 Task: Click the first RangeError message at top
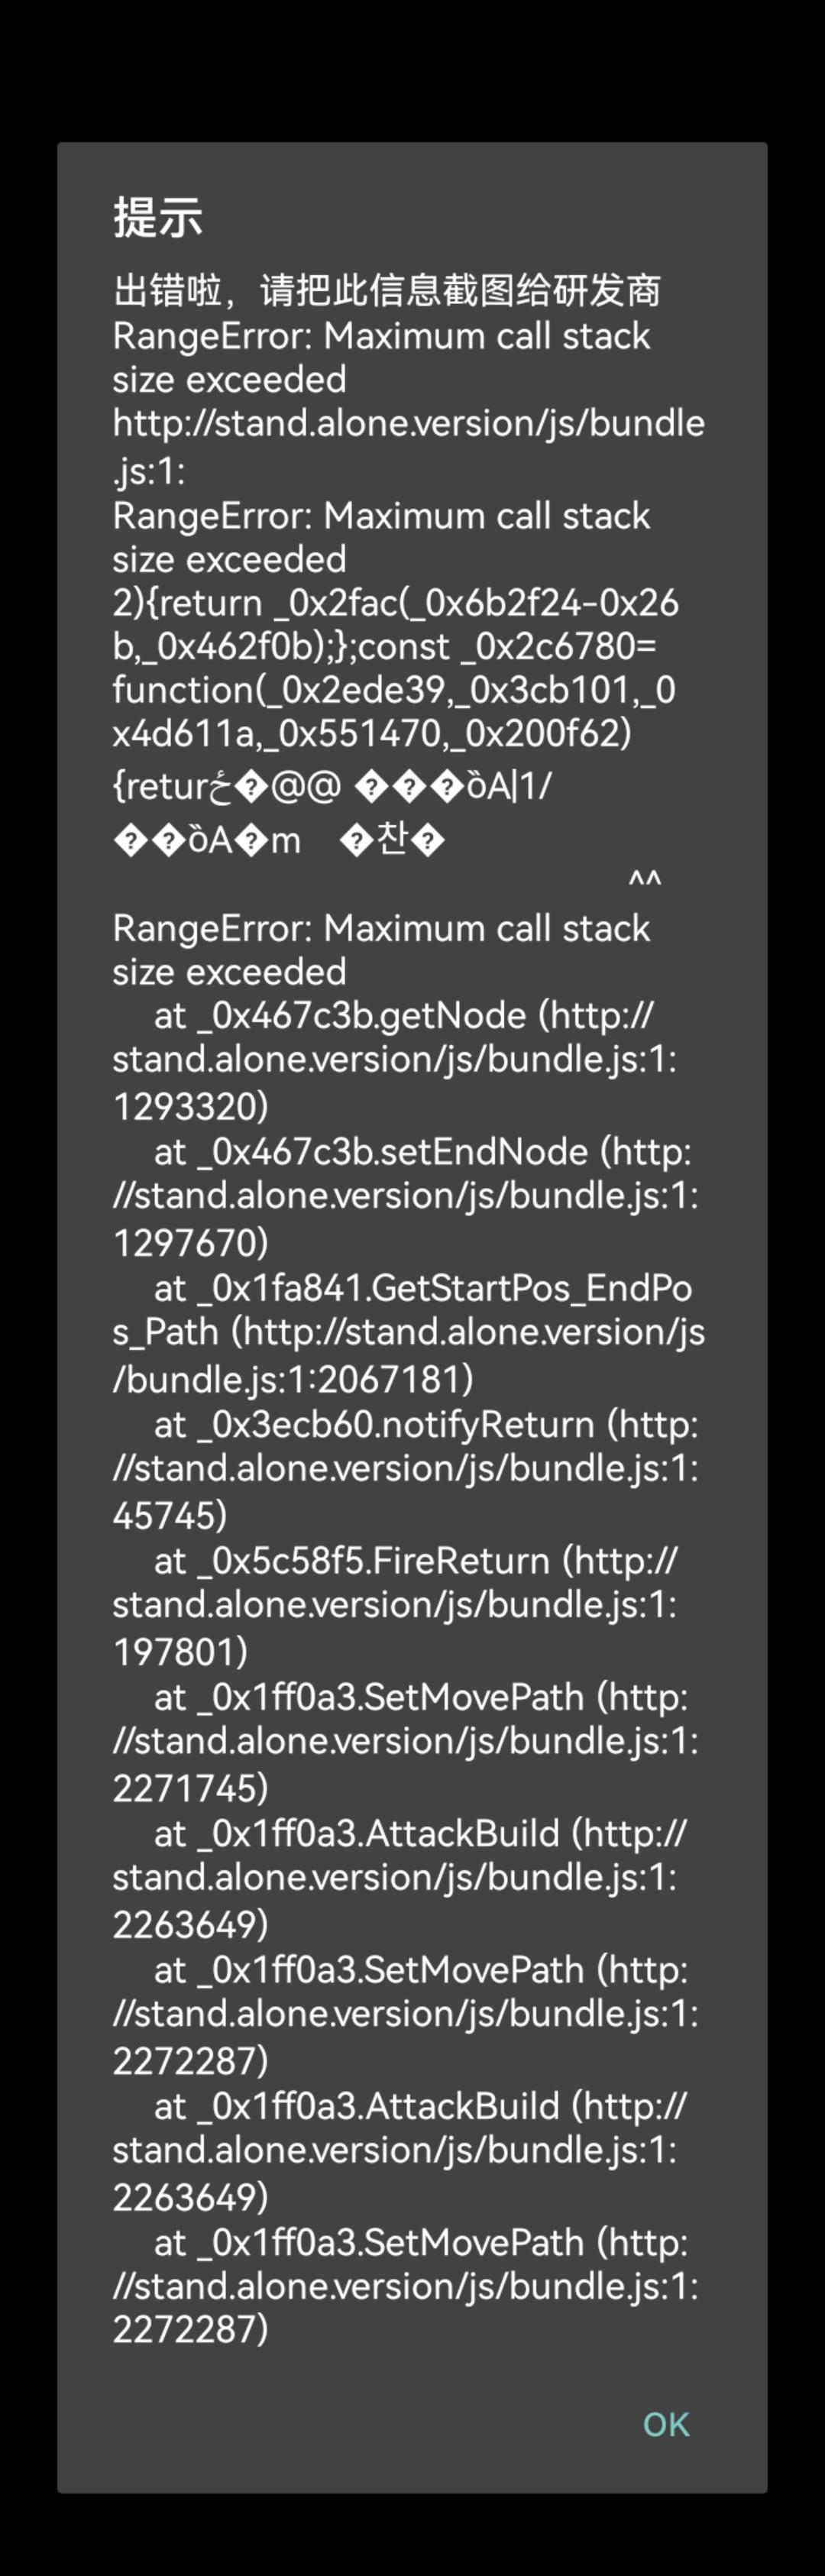pyautogui.click(x=380, y=357)
